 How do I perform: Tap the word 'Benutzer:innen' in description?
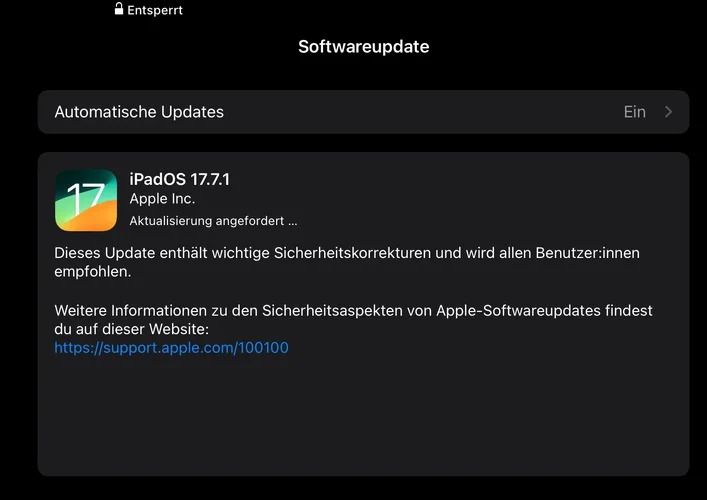point(588,253)
